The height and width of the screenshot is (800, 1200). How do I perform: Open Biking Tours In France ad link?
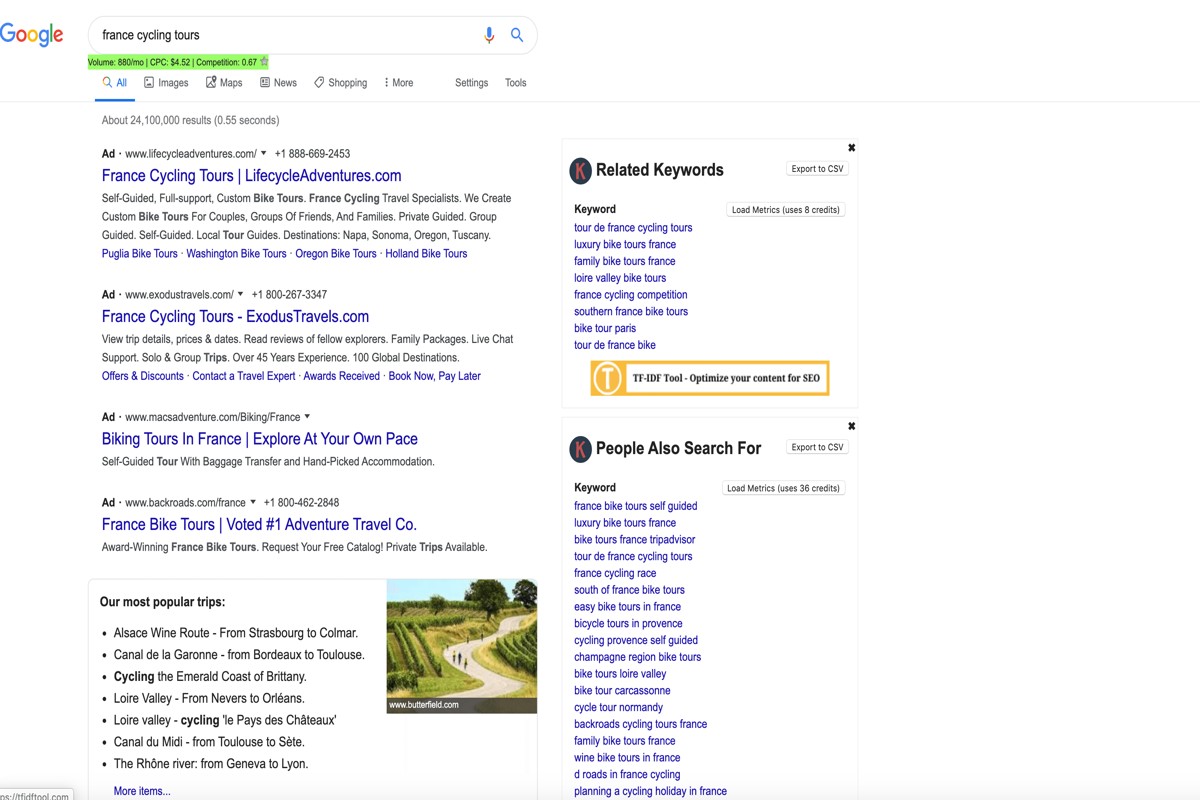coord(259,439)
